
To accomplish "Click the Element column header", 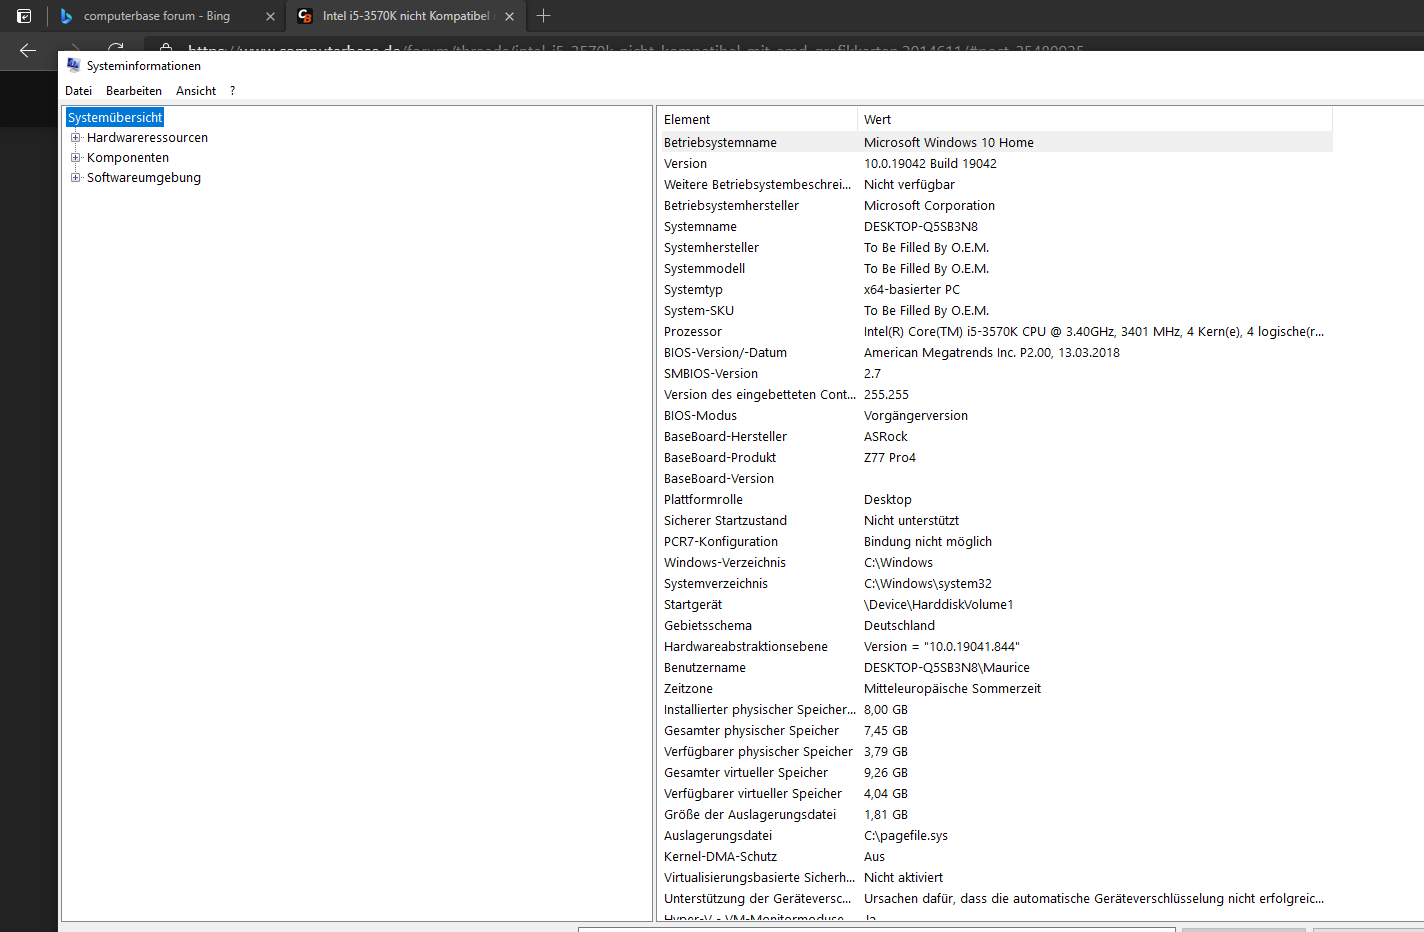I will (757, 119).
